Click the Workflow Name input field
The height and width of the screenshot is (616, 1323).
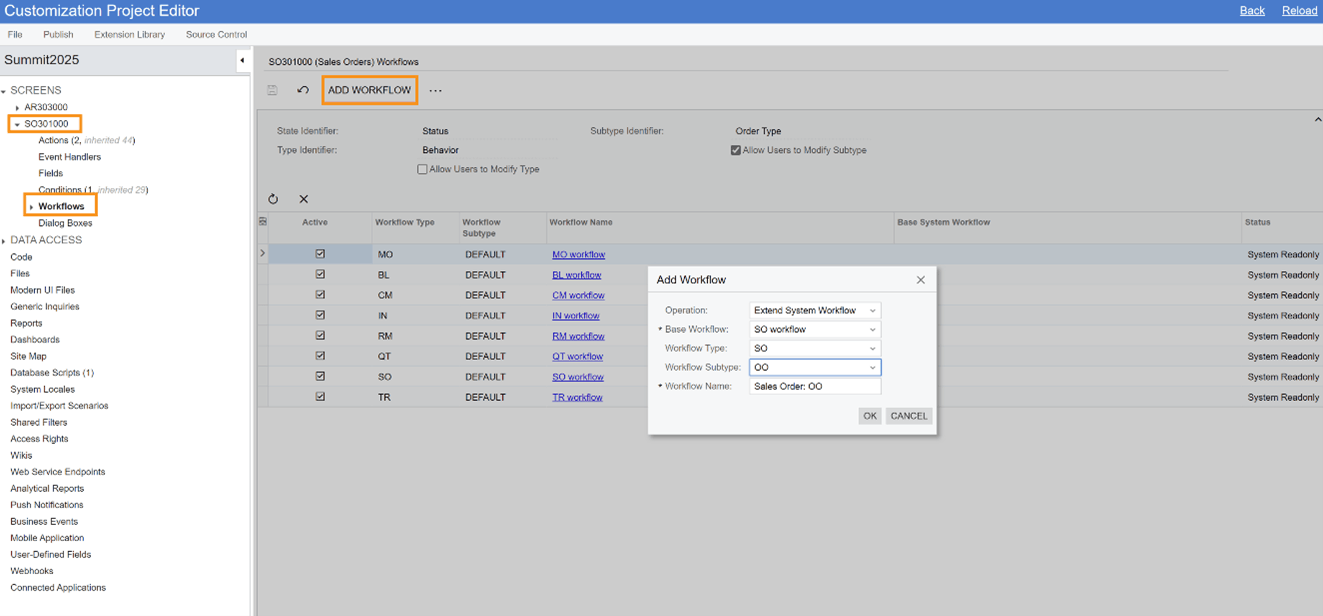pyautogui.click(x=815, y=386)
